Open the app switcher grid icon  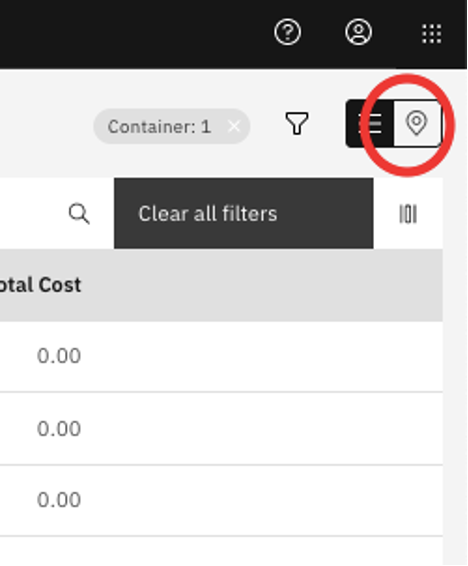(x=432, y=34)
